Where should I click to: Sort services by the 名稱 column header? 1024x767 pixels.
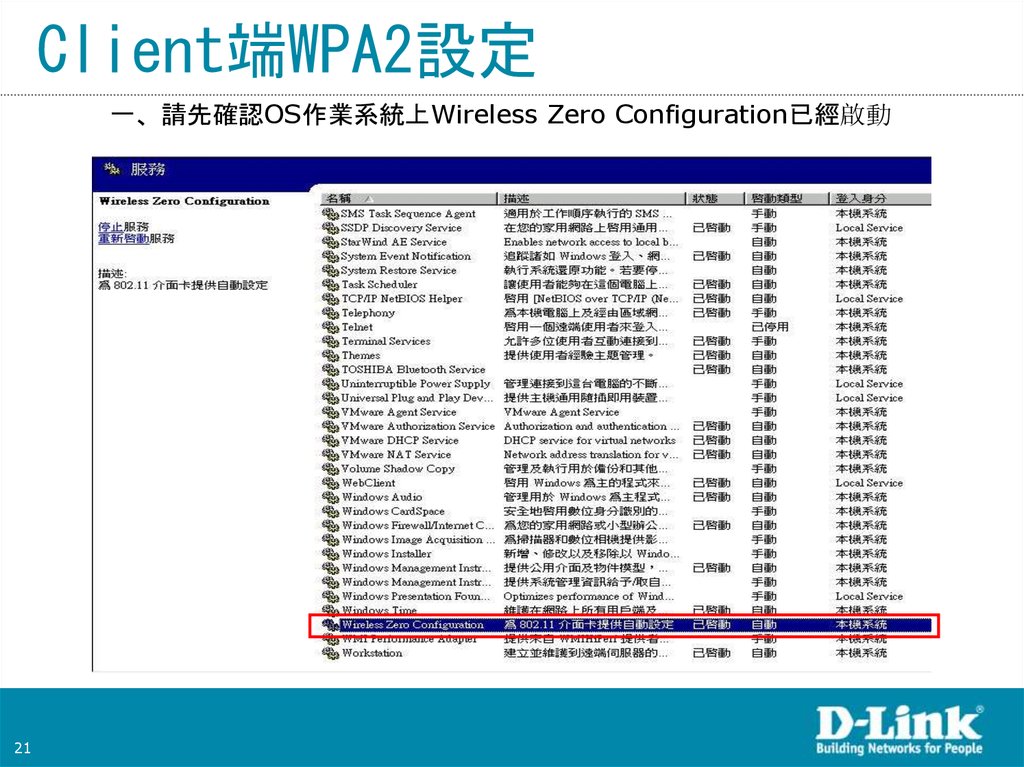408,198
